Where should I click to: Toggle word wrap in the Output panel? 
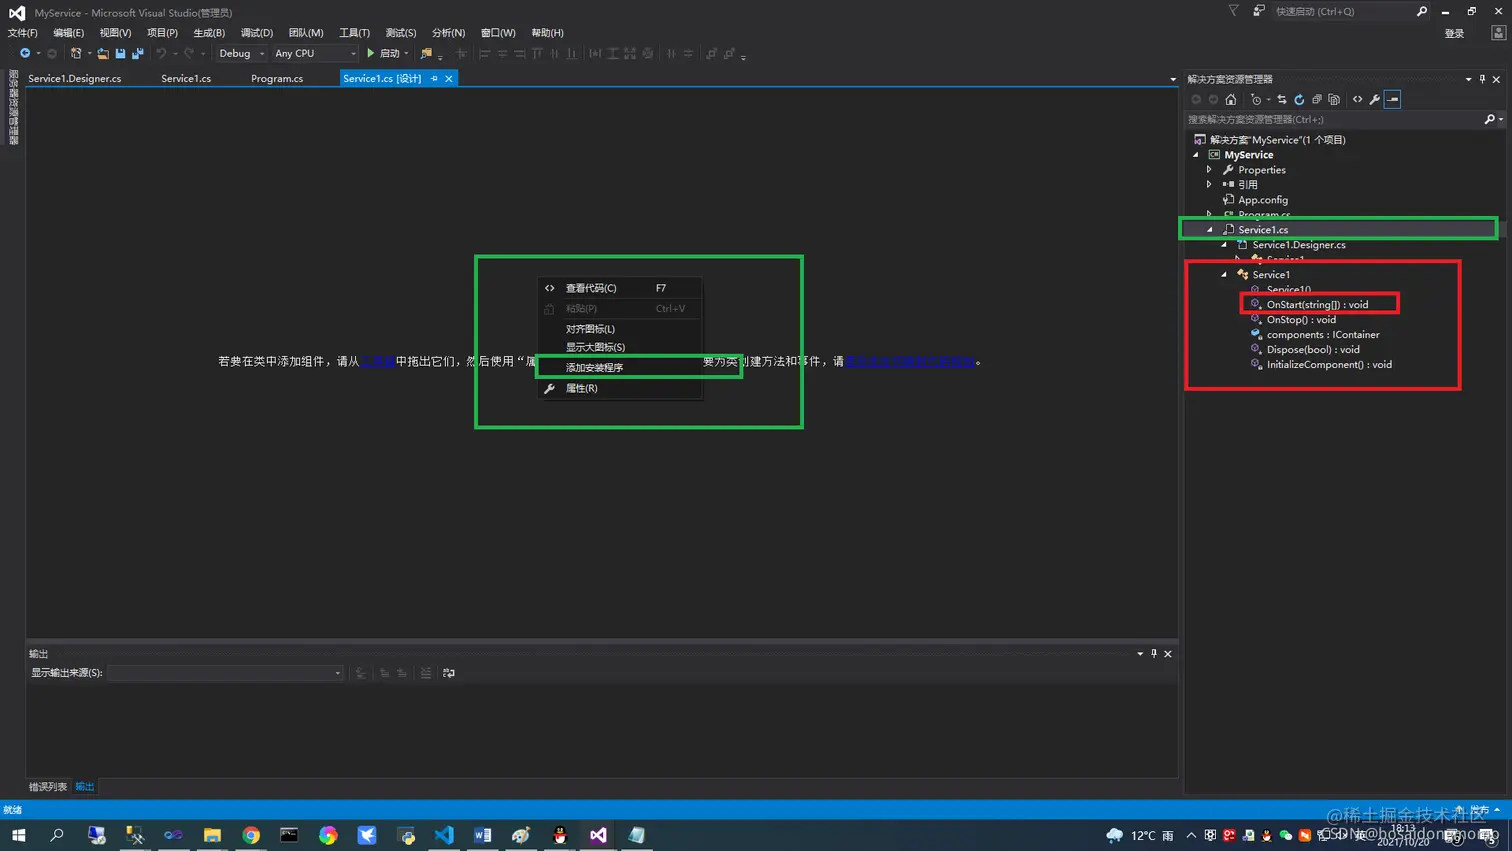449,673
